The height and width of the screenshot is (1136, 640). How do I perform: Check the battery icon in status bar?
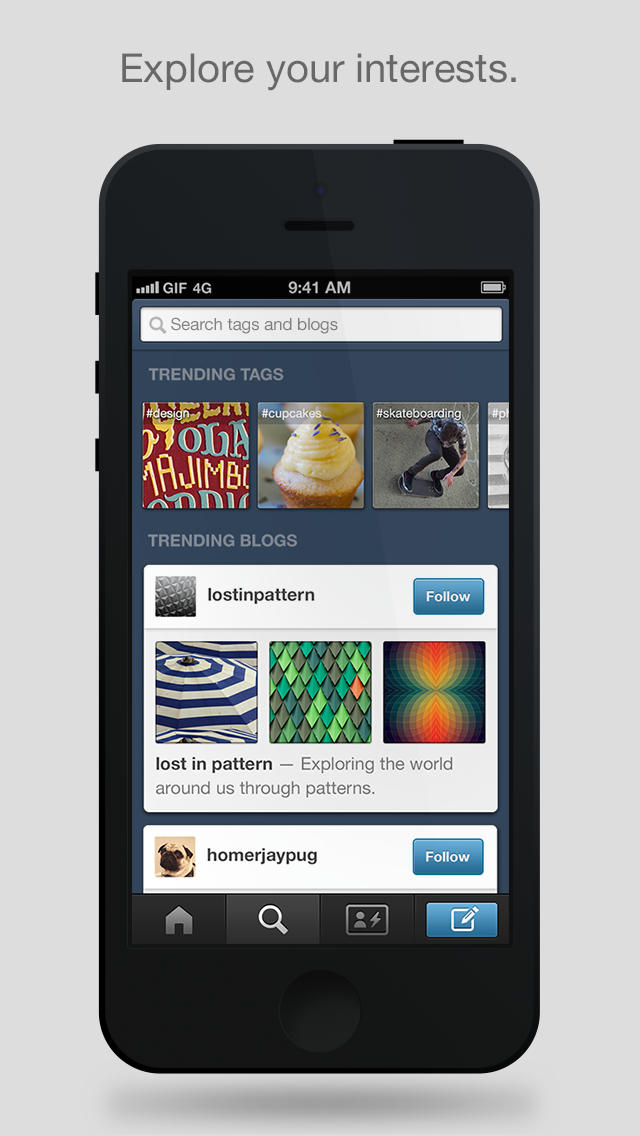[494, 288]
